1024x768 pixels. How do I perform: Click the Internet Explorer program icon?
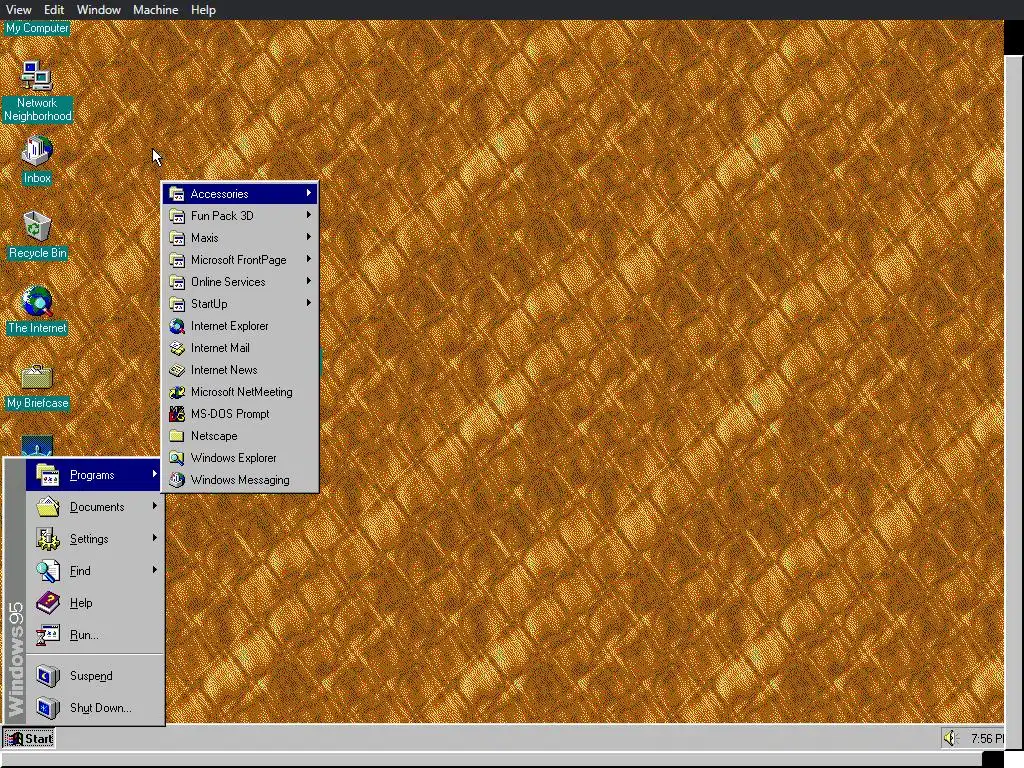177,326
